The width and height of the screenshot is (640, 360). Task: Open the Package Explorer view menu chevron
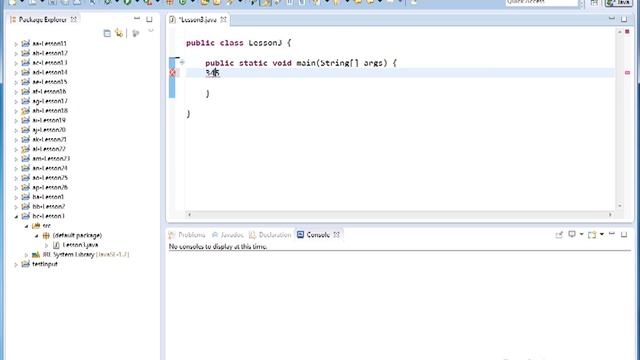(x=151, y=31)
